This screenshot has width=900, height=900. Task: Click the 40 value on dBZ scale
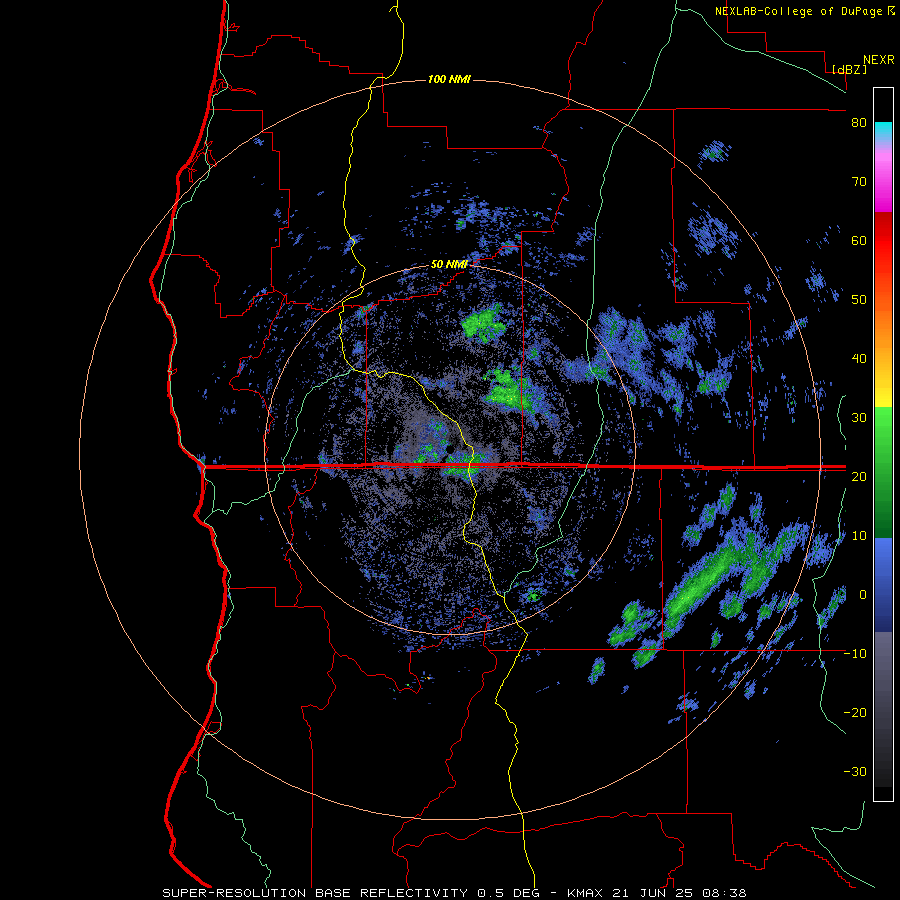click(859, 359)
